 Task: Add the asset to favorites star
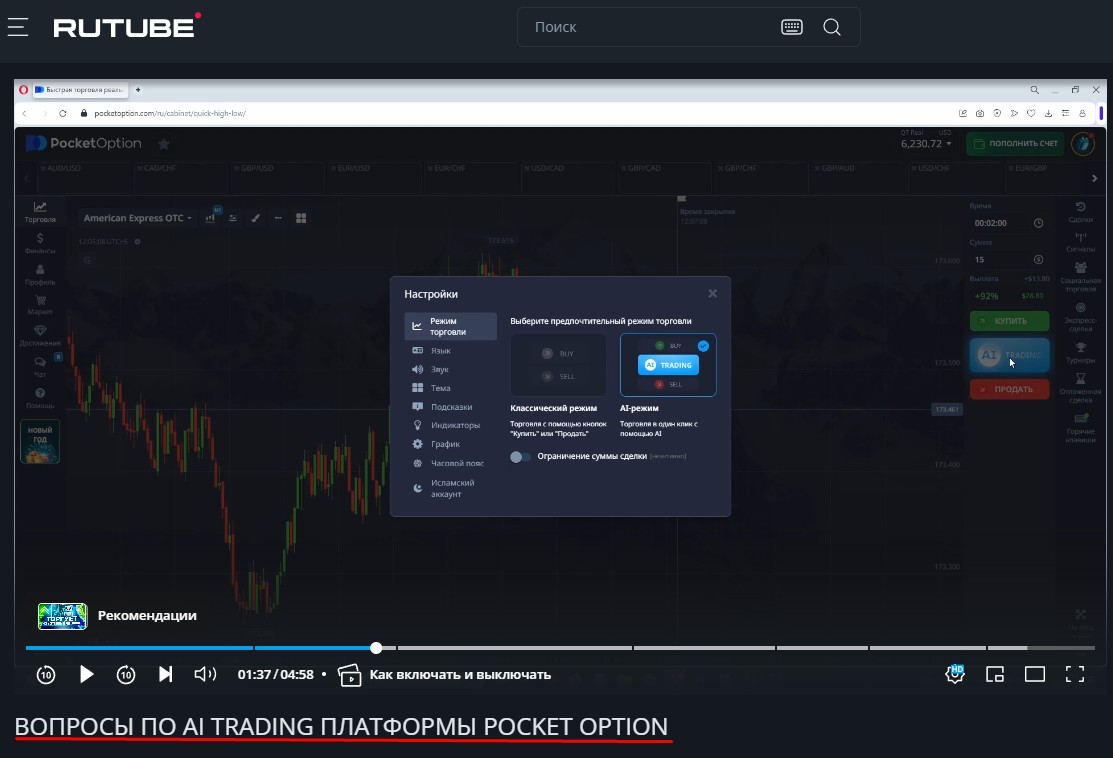pos(164,144)
